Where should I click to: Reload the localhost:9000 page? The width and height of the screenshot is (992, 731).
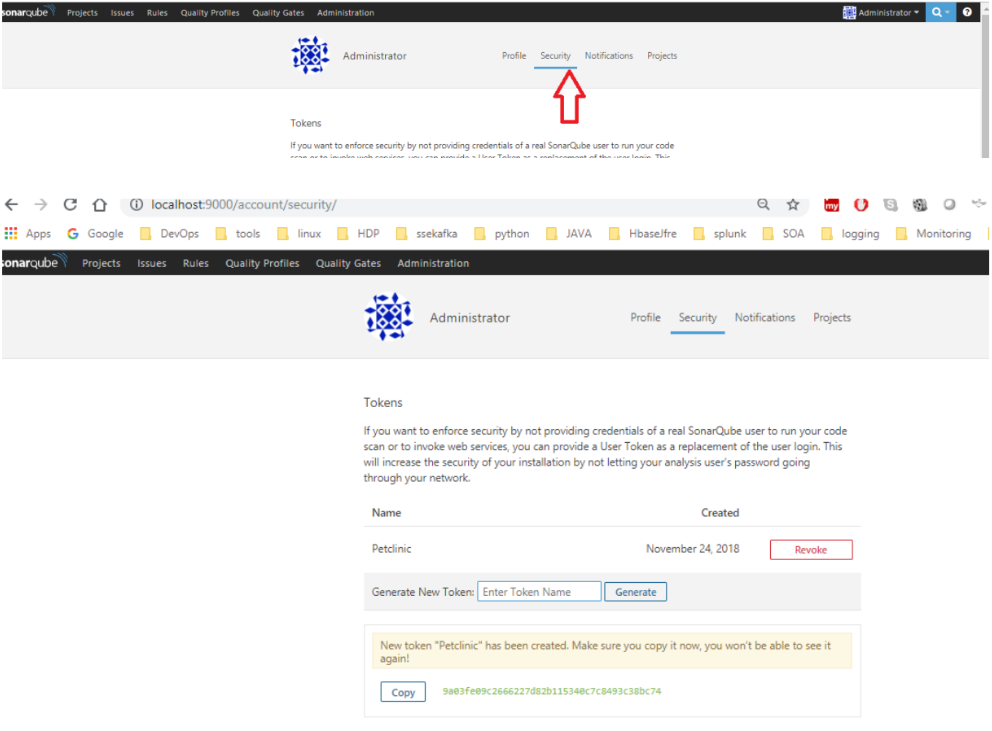point(70,204)
